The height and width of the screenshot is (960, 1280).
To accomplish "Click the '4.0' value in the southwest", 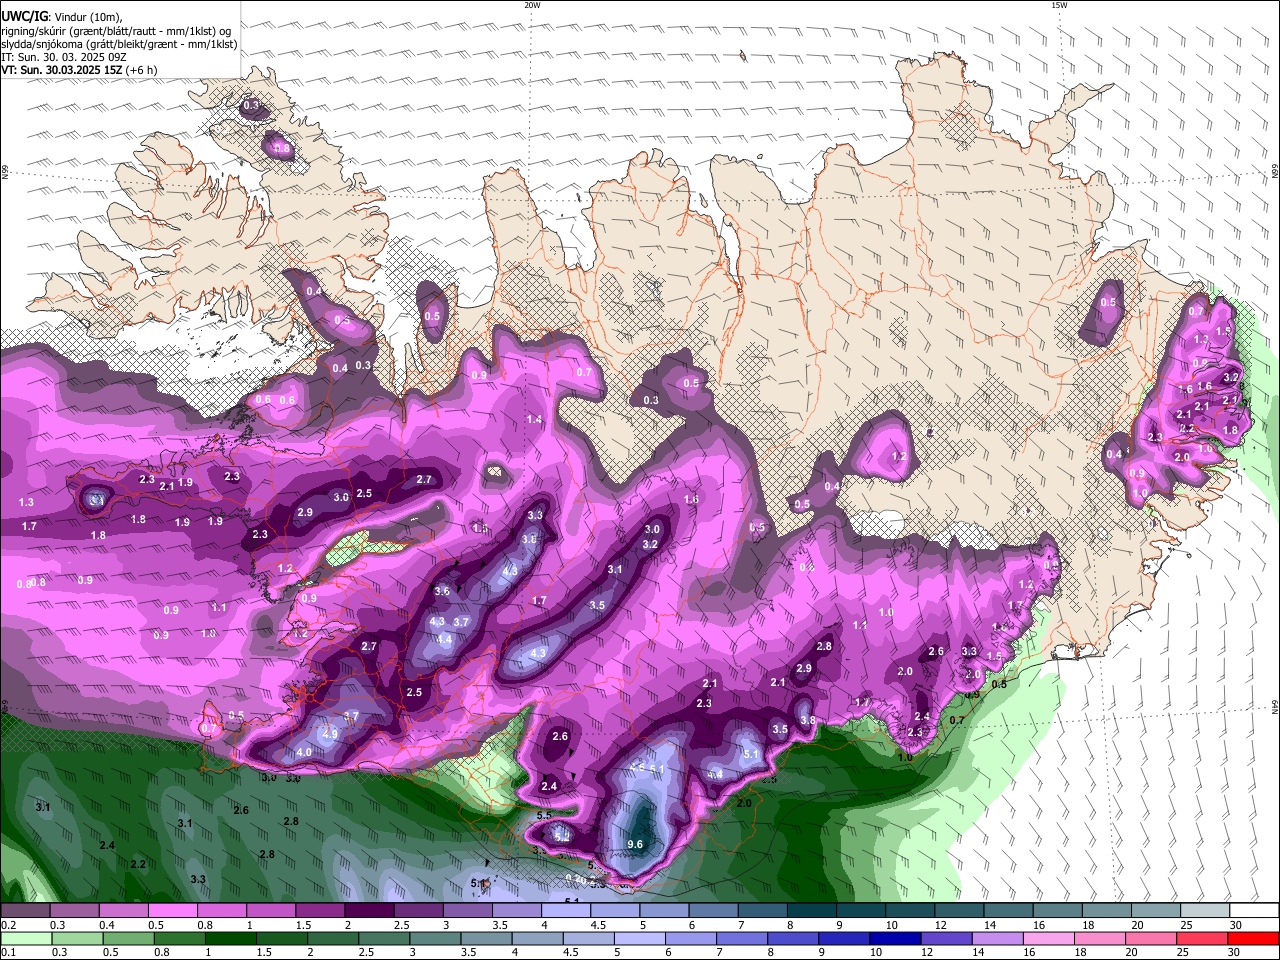I will [304, 752].
